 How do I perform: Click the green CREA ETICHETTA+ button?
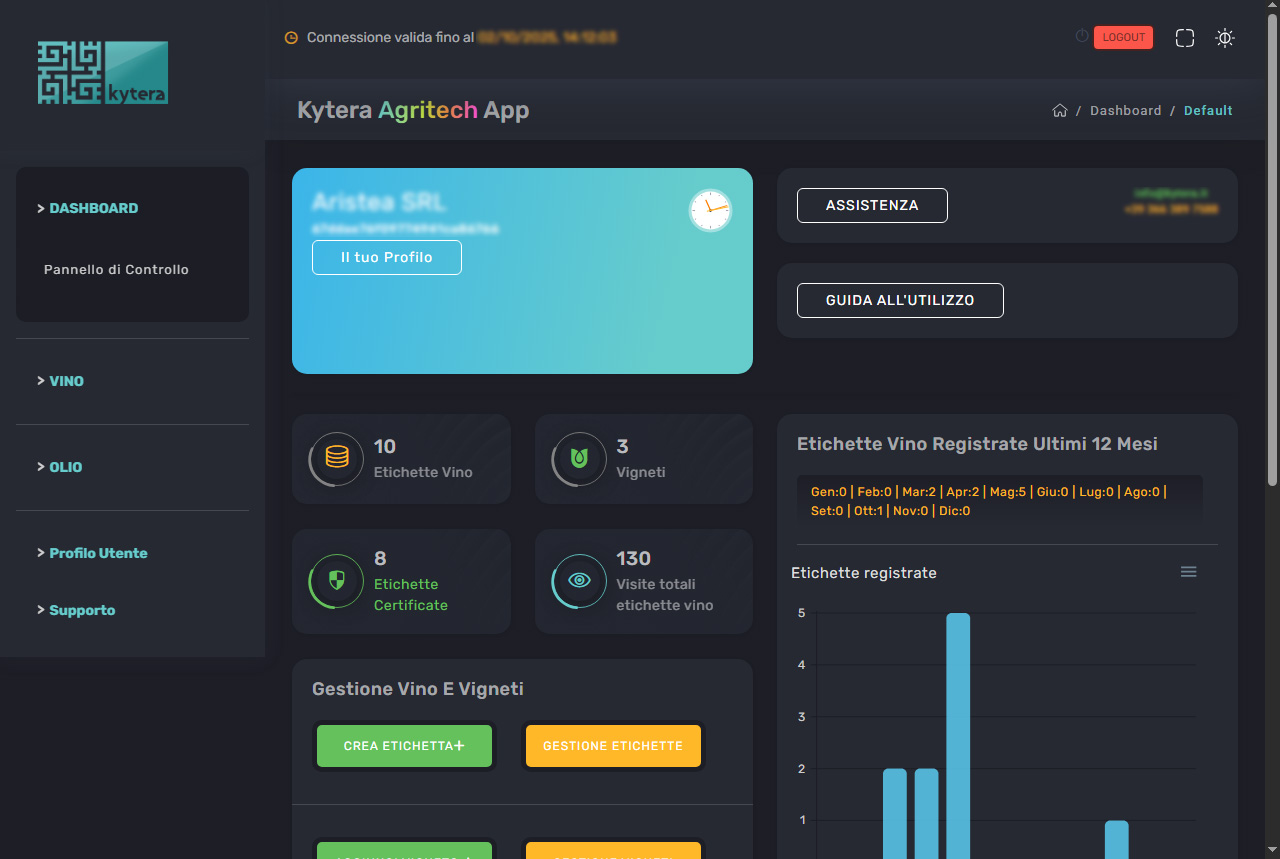pyautogui.click(x=404, y=746)
